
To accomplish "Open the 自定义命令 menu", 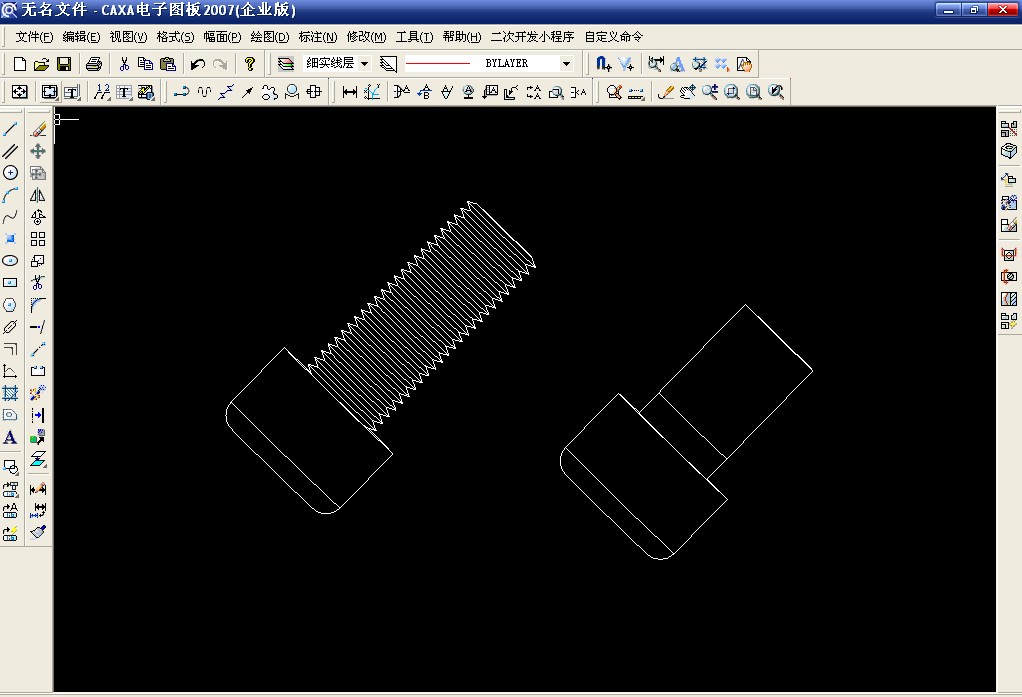I will 613,37.
